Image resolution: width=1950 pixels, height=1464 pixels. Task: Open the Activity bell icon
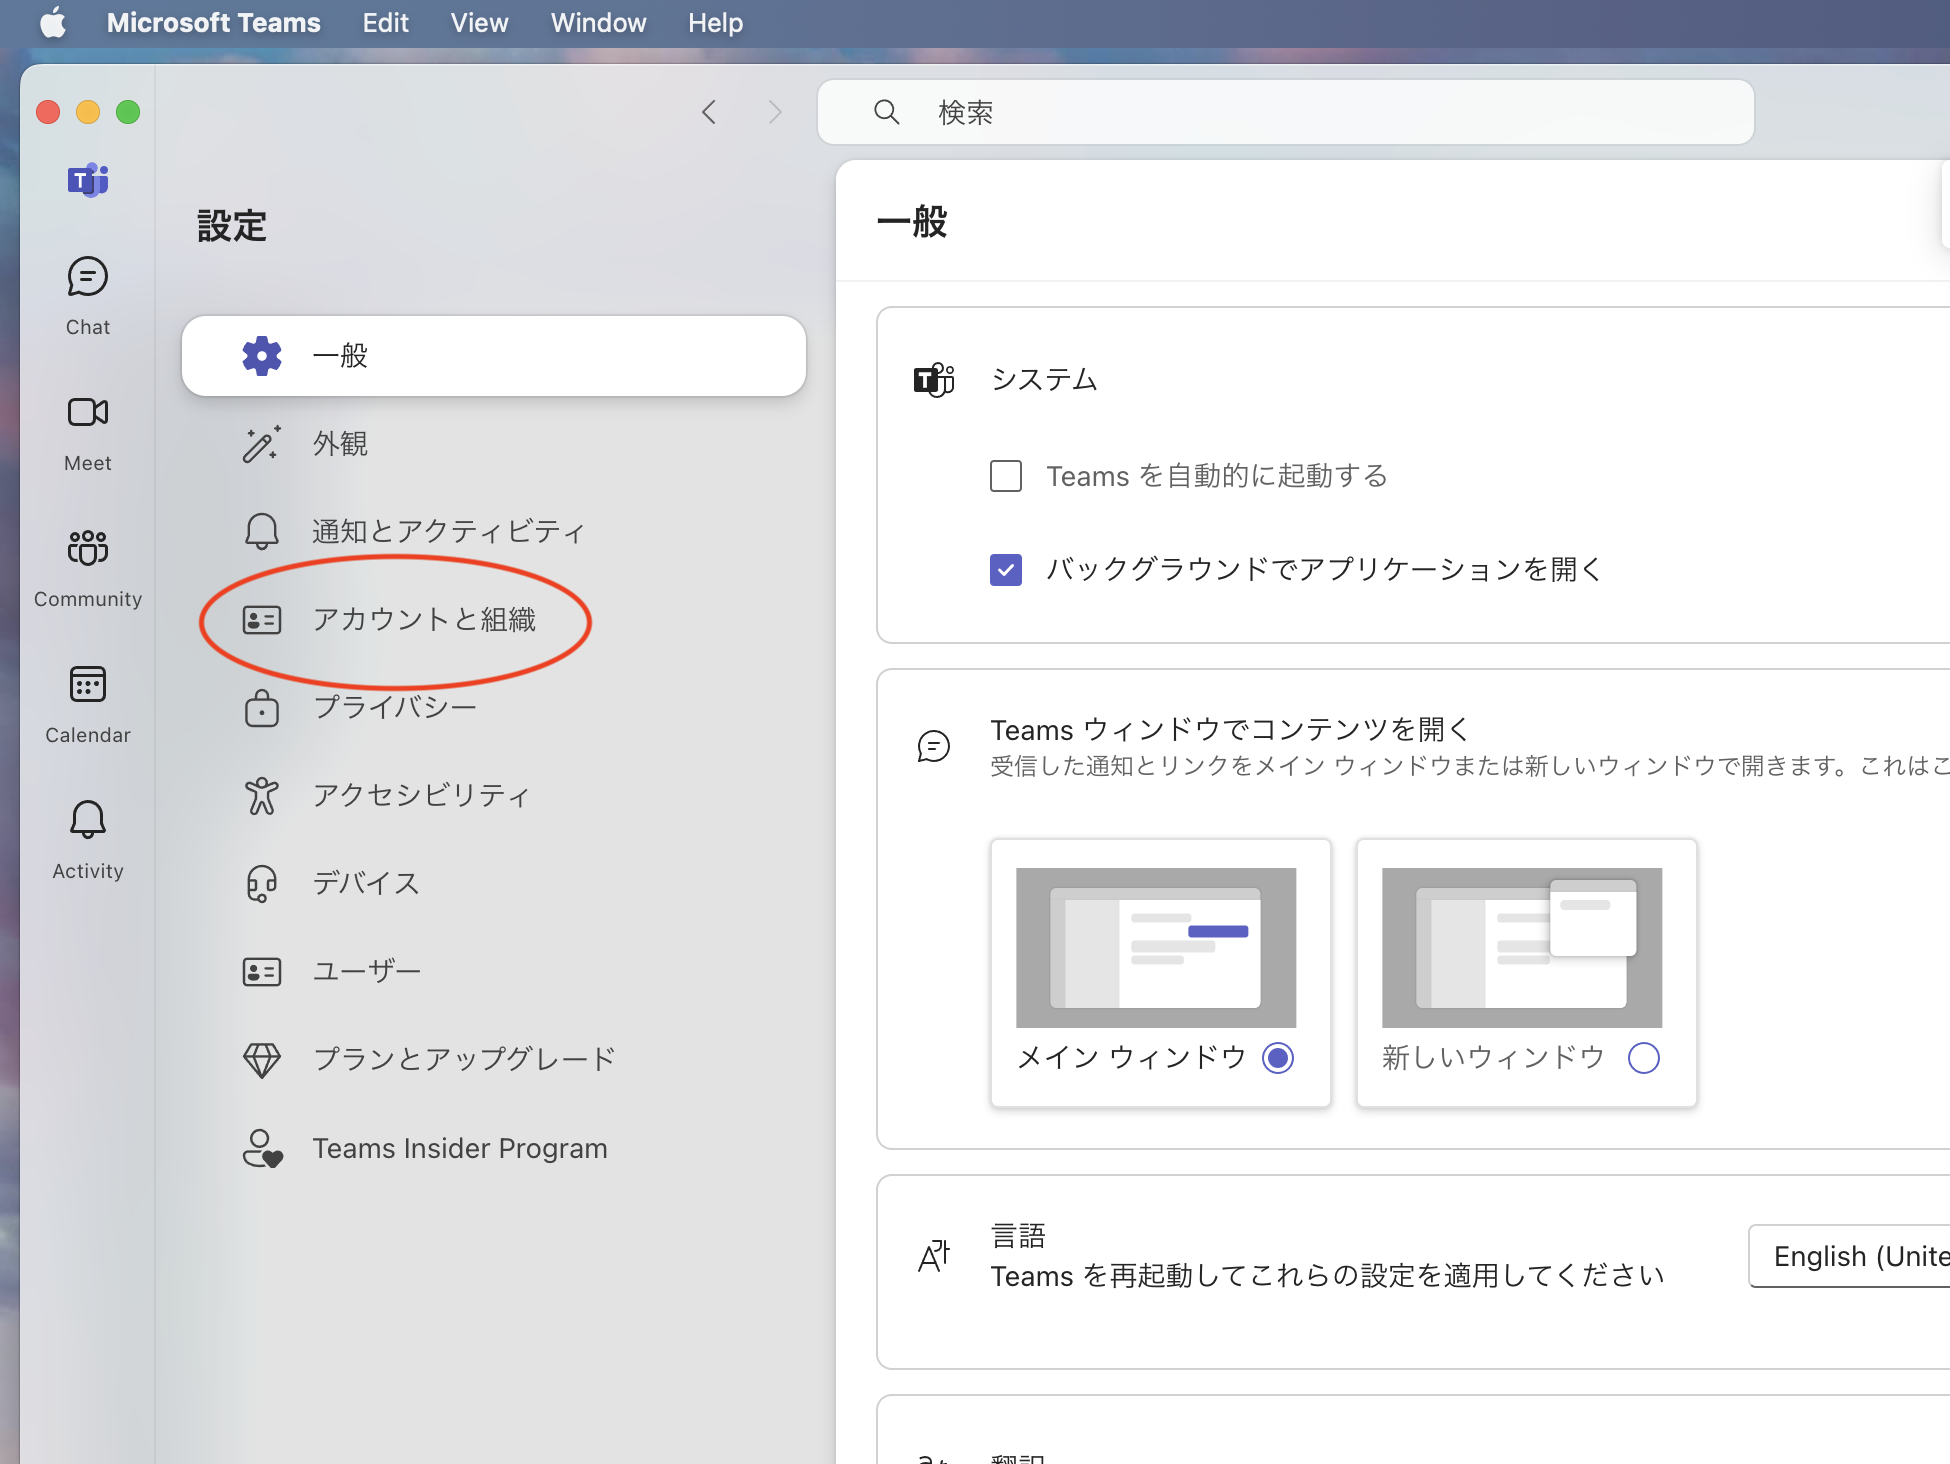tap(88, 820)
